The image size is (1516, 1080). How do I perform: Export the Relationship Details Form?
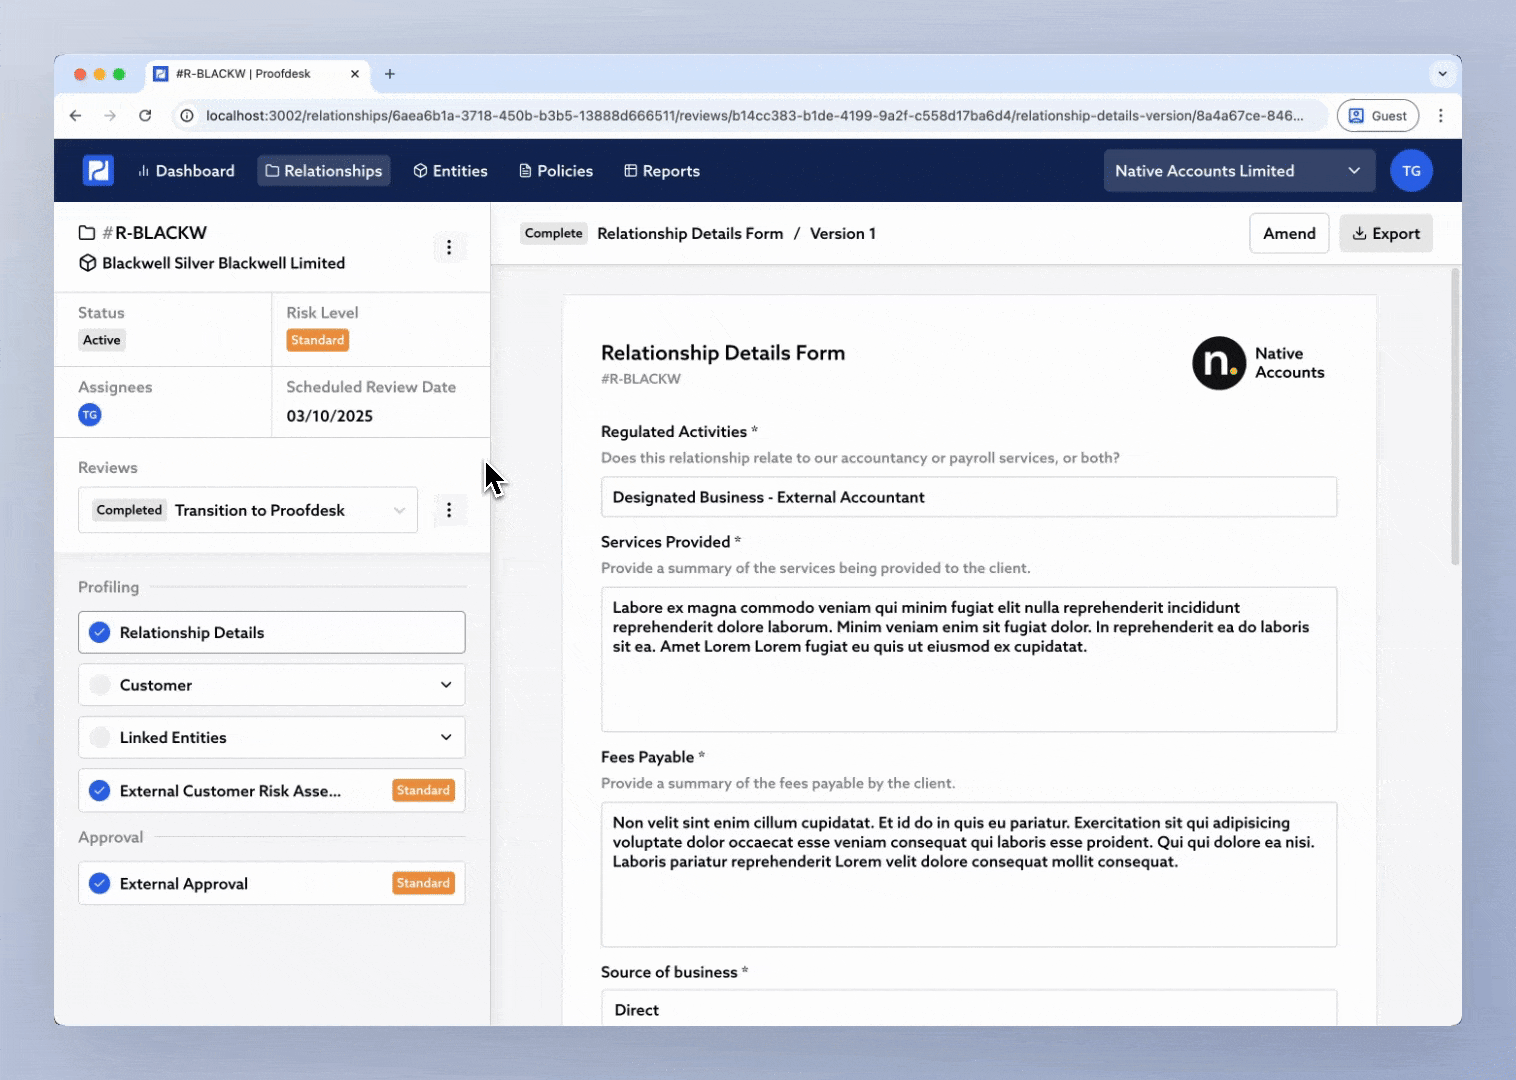pos(1386,234)
